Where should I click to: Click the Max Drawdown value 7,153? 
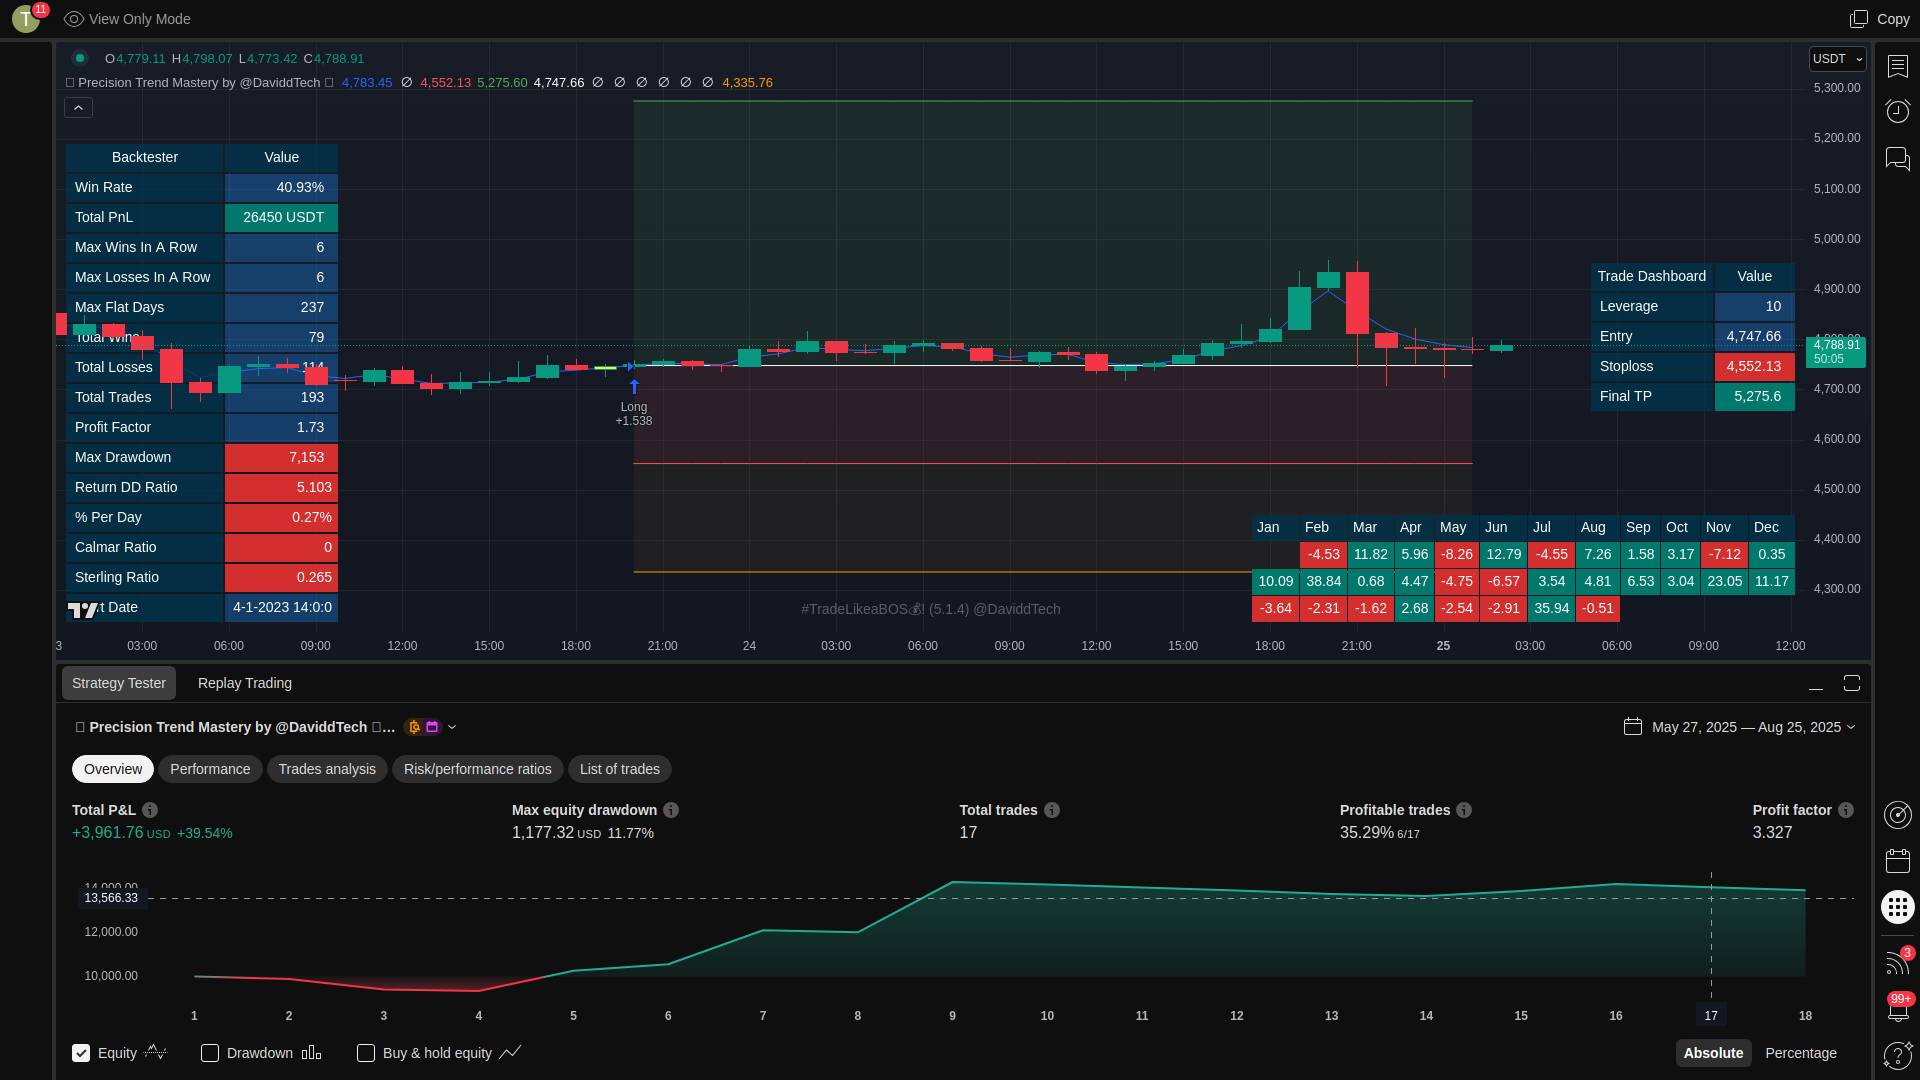282,457
